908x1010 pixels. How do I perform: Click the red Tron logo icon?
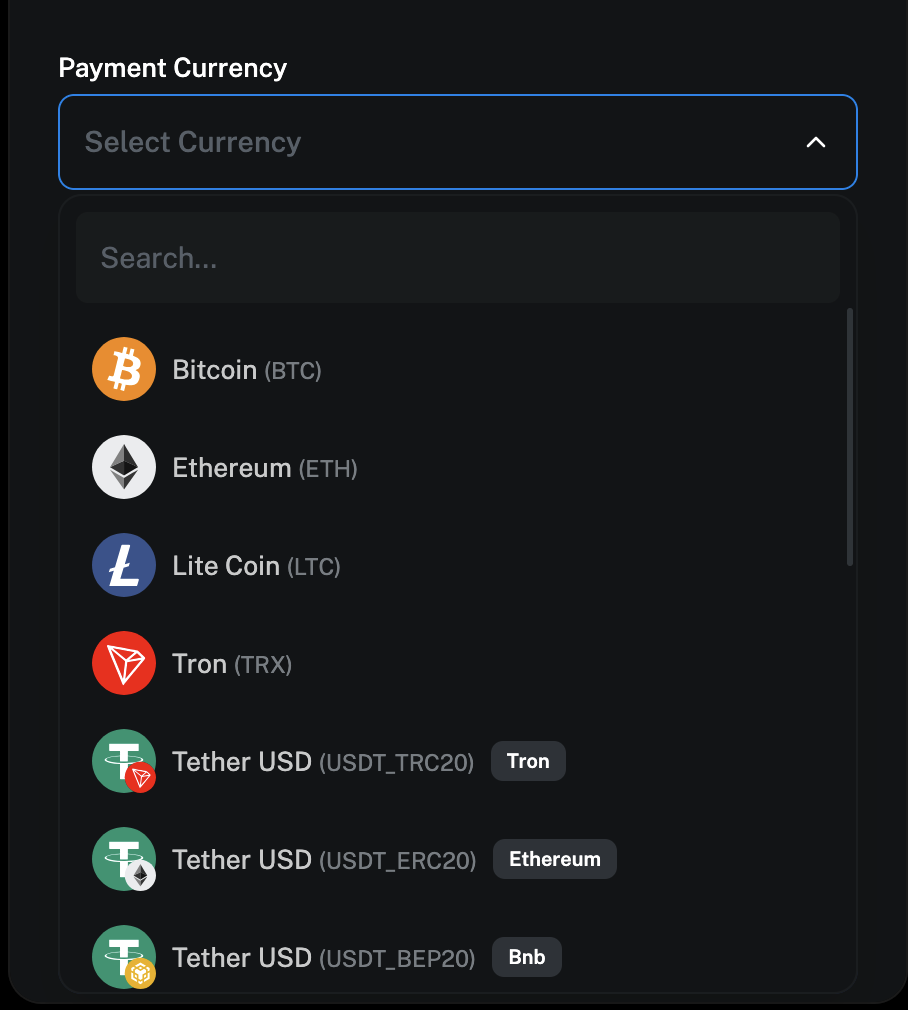(x=124, y=663)
